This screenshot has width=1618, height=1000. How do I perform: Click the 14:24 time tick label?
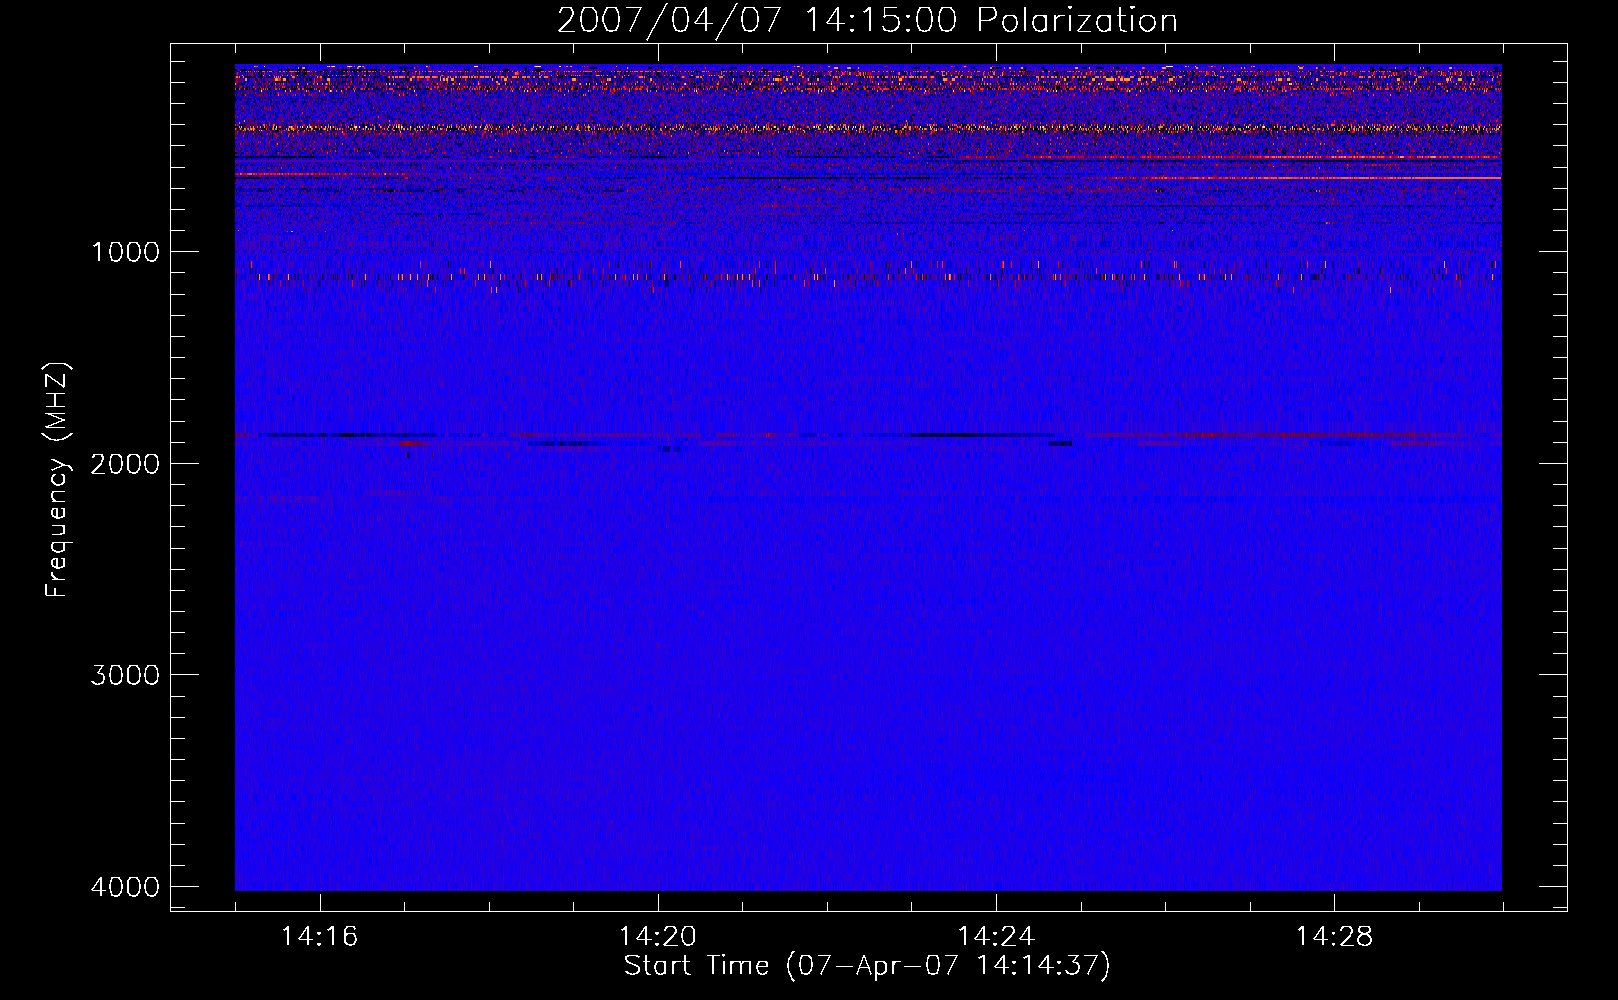tap(996, 937)
